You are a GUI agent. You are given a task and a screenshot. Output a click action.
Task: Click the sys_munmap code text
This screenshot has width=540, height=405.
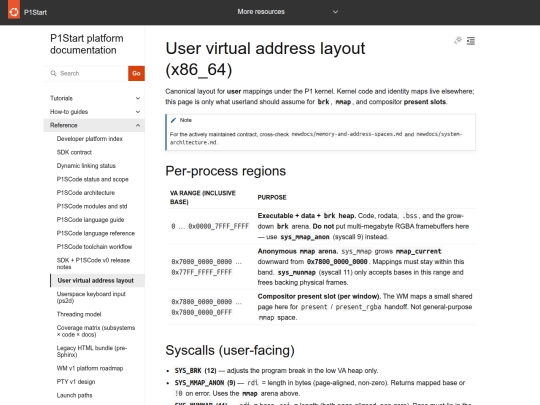click(x=297, y=272)
